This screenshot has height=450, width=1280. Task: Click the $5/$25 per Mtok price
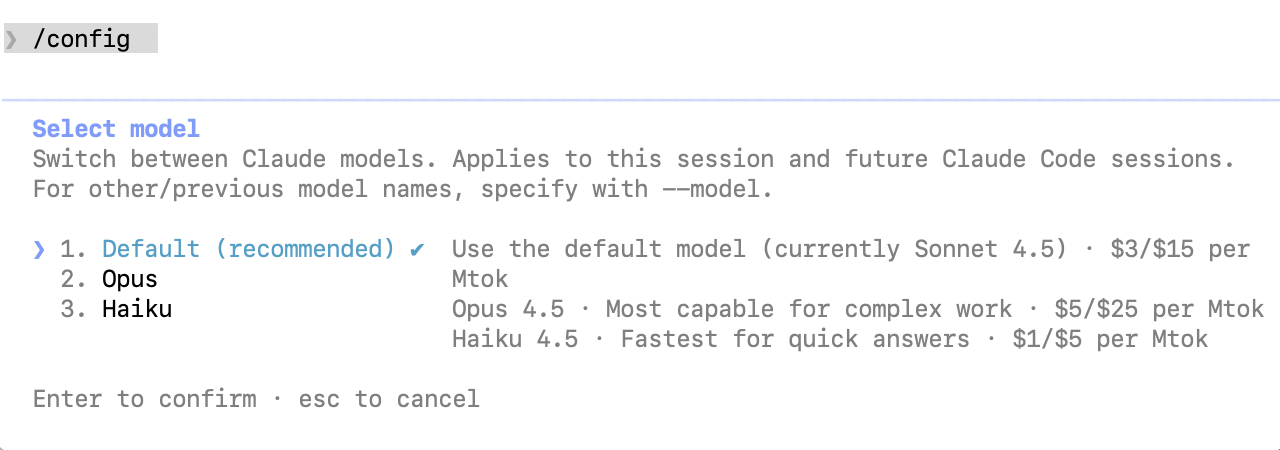pyautogui.click(x=1160, y=309)
